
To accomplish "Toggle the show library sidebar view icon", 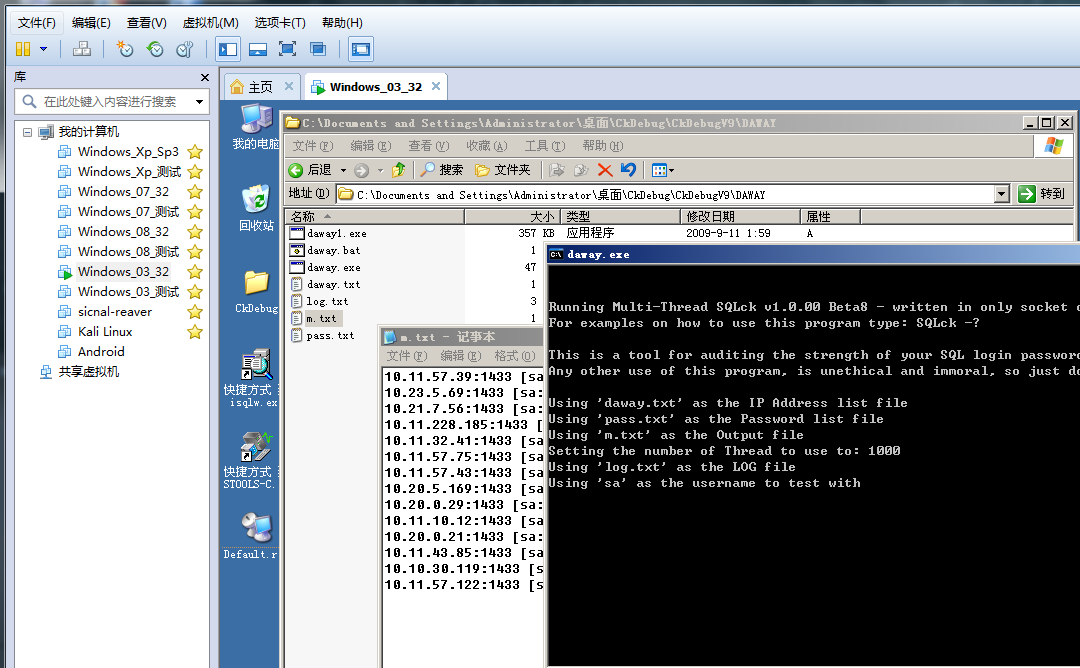I will point(228,49).
